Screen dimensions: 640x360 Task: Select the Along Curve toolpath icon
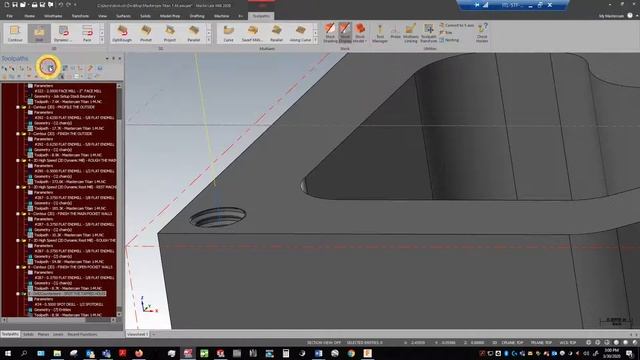(x=300, y=33)
